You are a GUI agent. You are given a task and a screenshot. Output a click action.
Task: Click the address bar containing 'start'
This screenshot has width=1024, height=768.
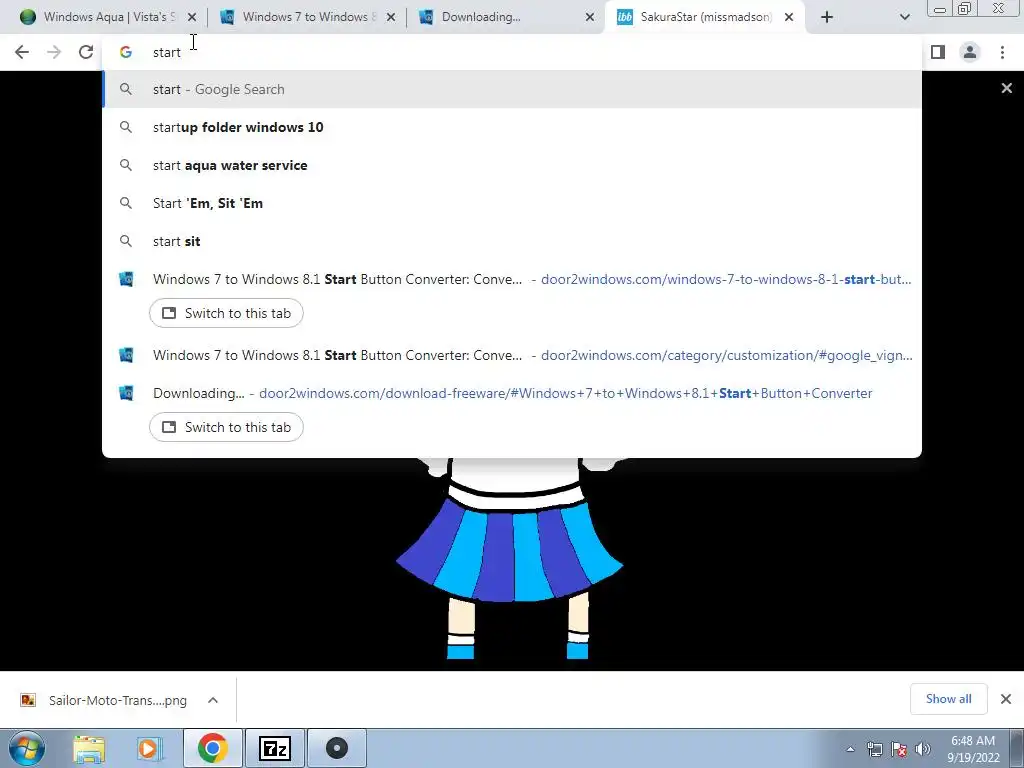pyautogui.click(x=512, y=52)
